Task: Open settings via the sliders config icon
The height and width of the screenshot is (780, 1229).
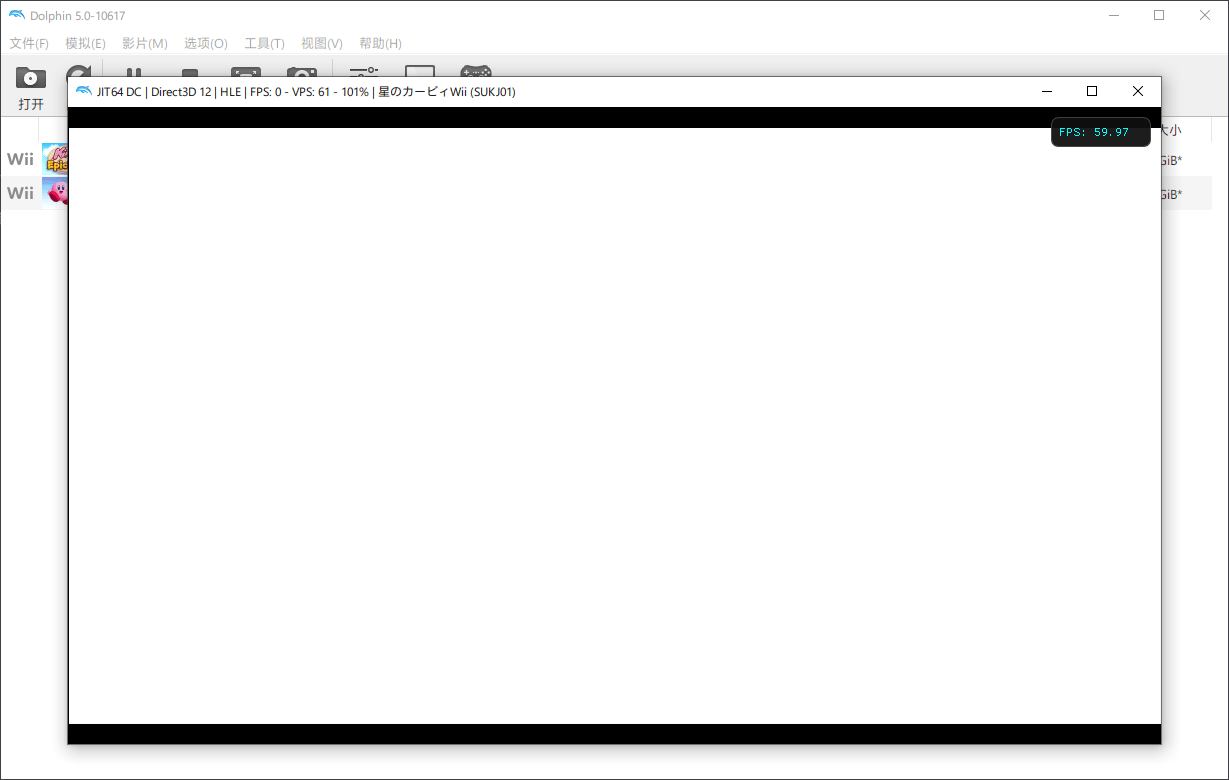Action: [x=364, y=71]
